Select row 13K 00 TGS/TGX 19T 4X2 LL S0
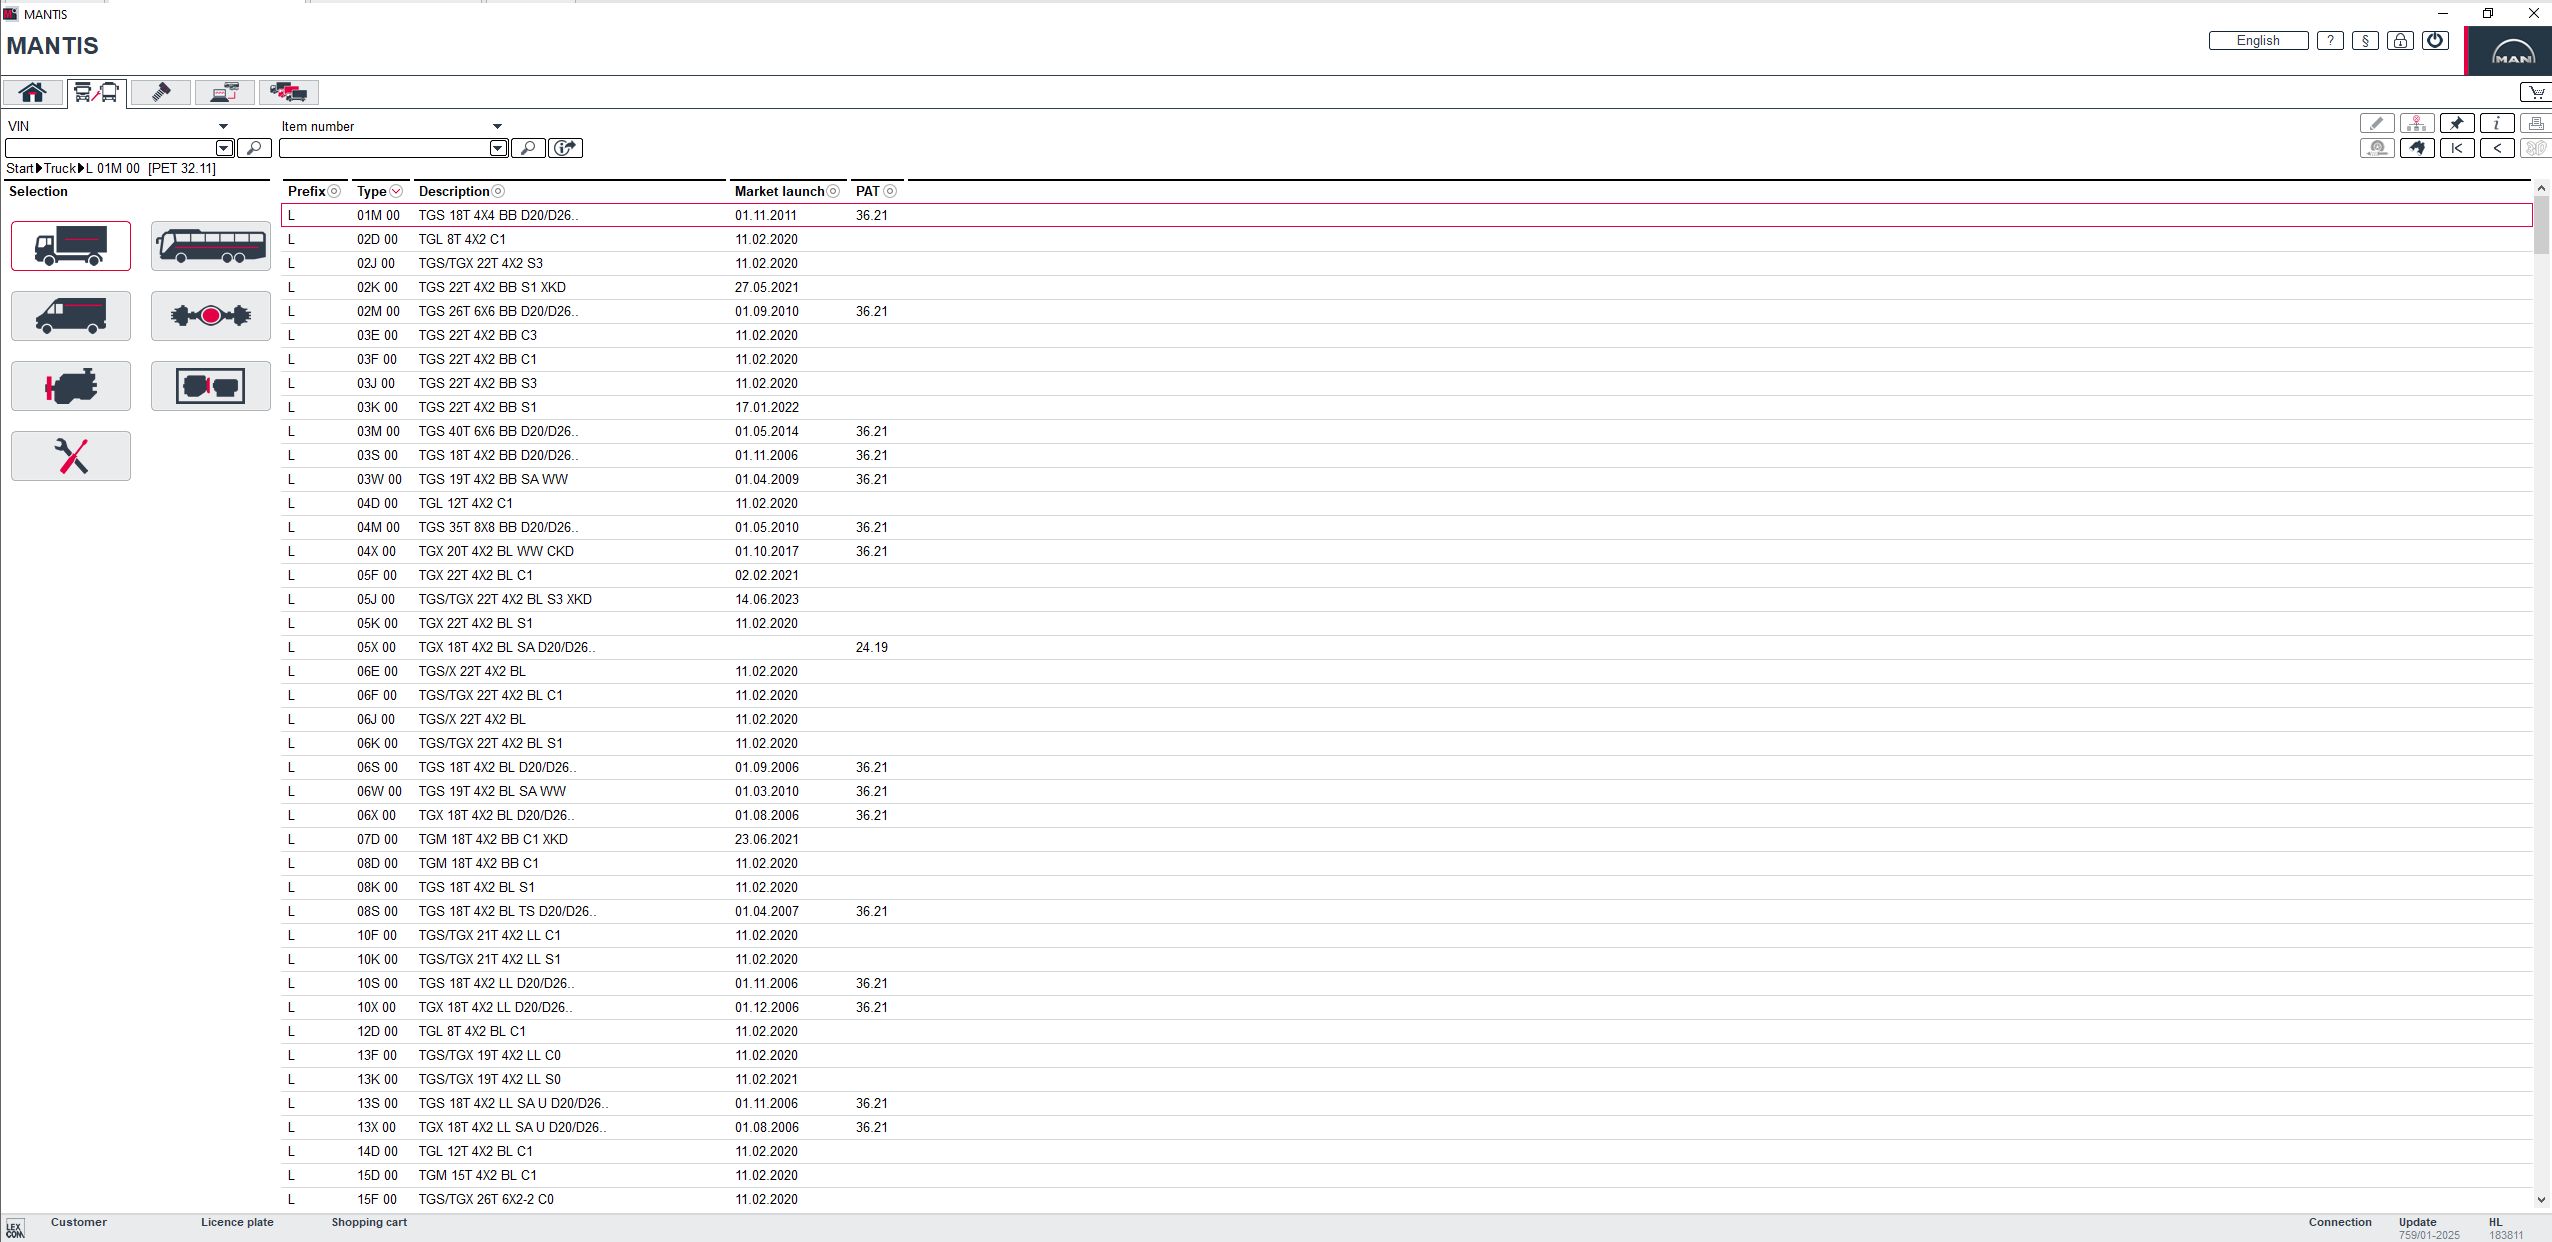Screen dimensions: 2552x1242 coord(1407,1079)
